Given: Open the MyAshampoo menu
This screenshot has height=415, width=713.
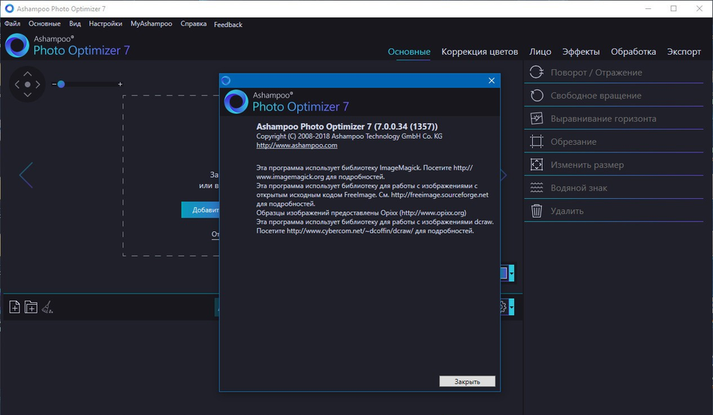Looking at the screenshot, I should click(x=151, y=24).
